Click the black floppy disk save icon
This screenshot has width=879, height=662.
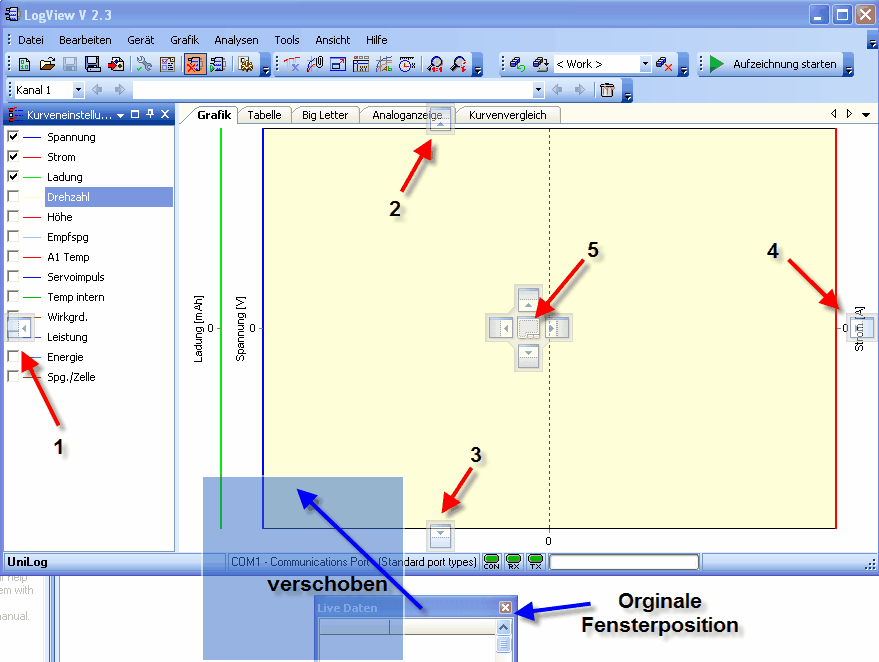click(x=92, y=64)
